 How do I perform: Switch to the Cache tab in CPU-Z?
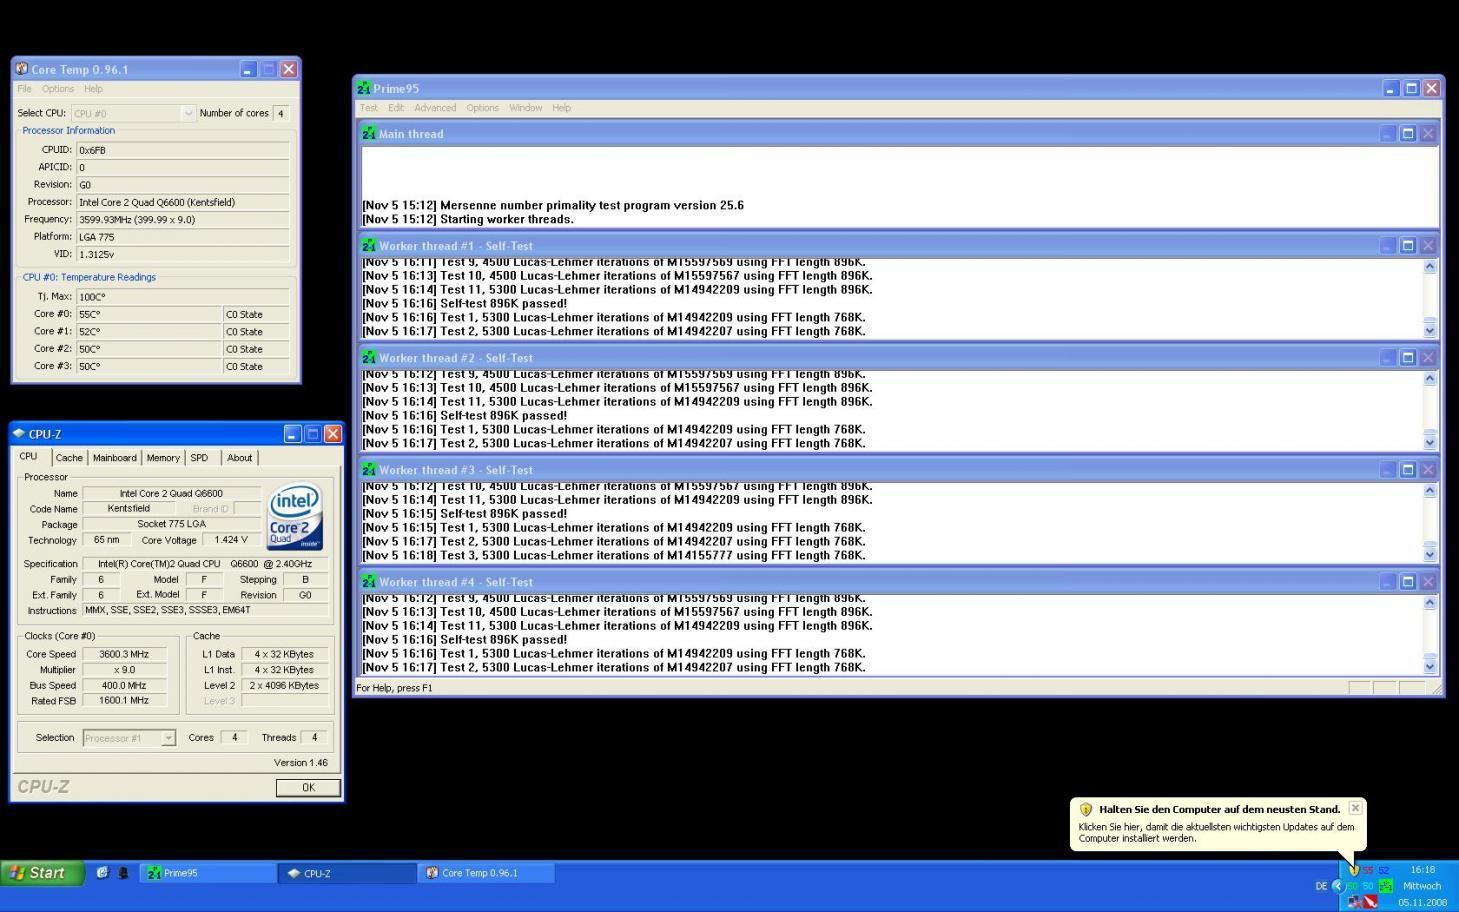69,458
